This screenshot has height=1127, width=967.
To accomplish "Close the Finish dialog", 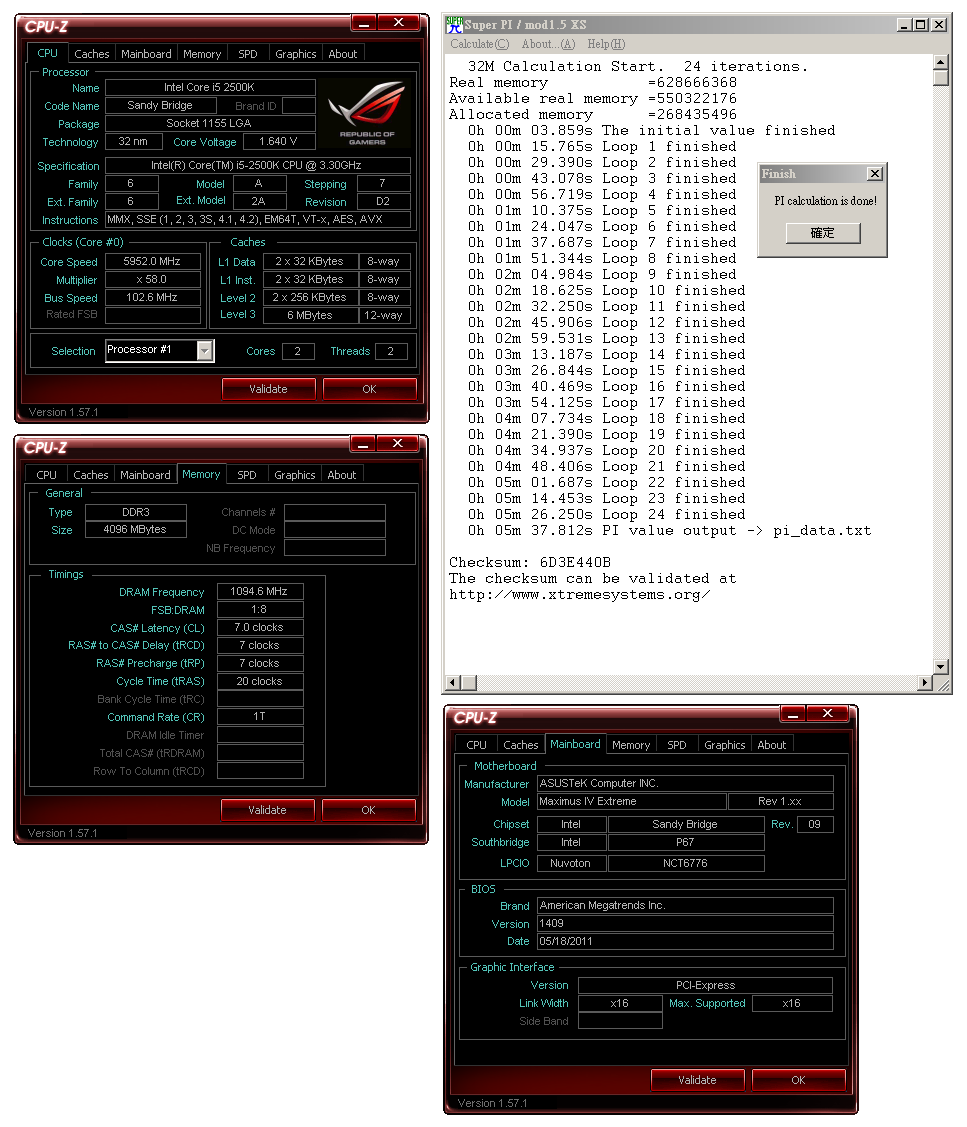I will pos(874,174).
